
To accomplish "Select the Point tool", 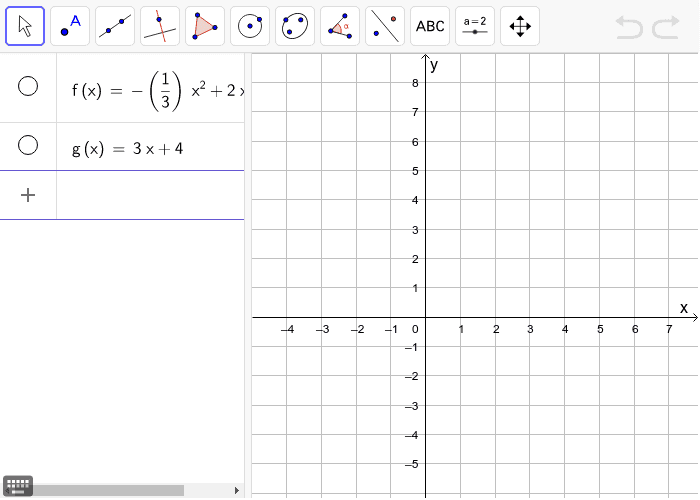I will 70,26.
